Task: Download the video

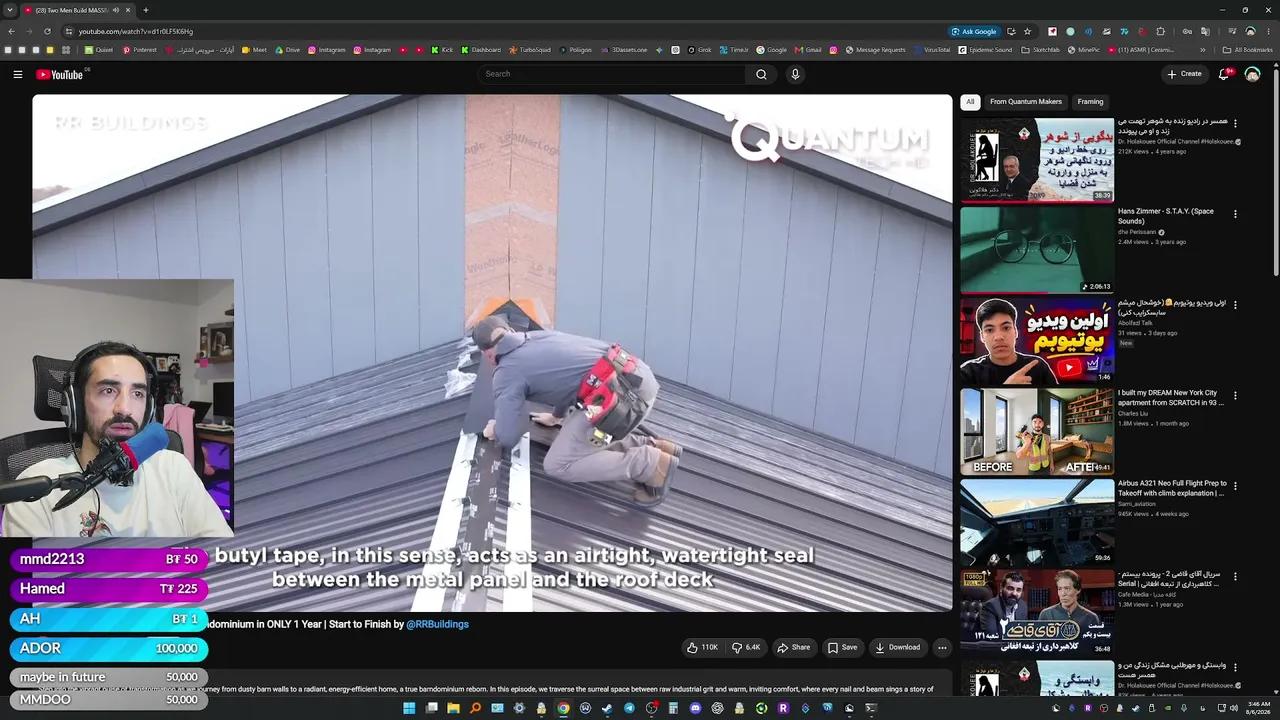Action: [897, 647]
